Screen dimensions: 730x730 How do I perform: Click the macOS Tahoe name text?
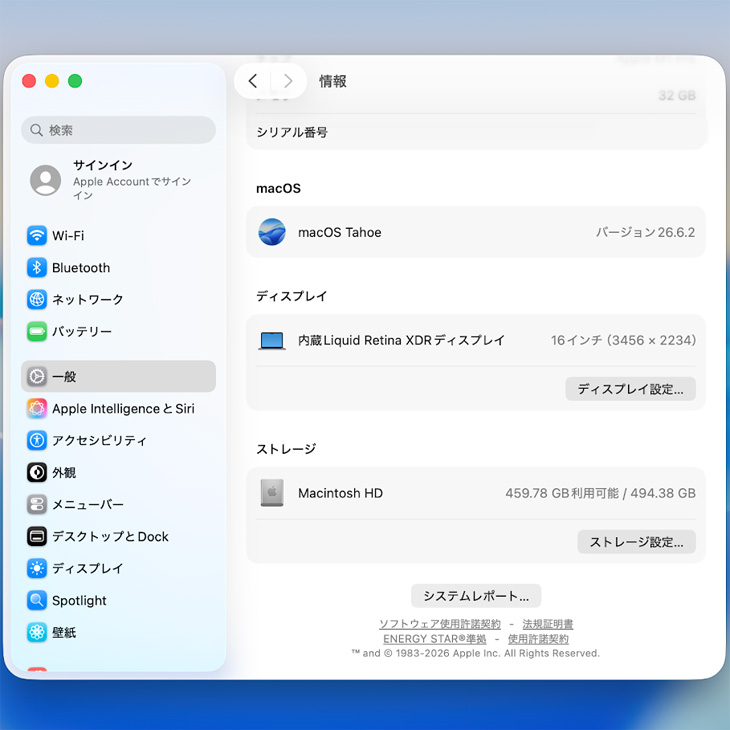tap(339, 232)
